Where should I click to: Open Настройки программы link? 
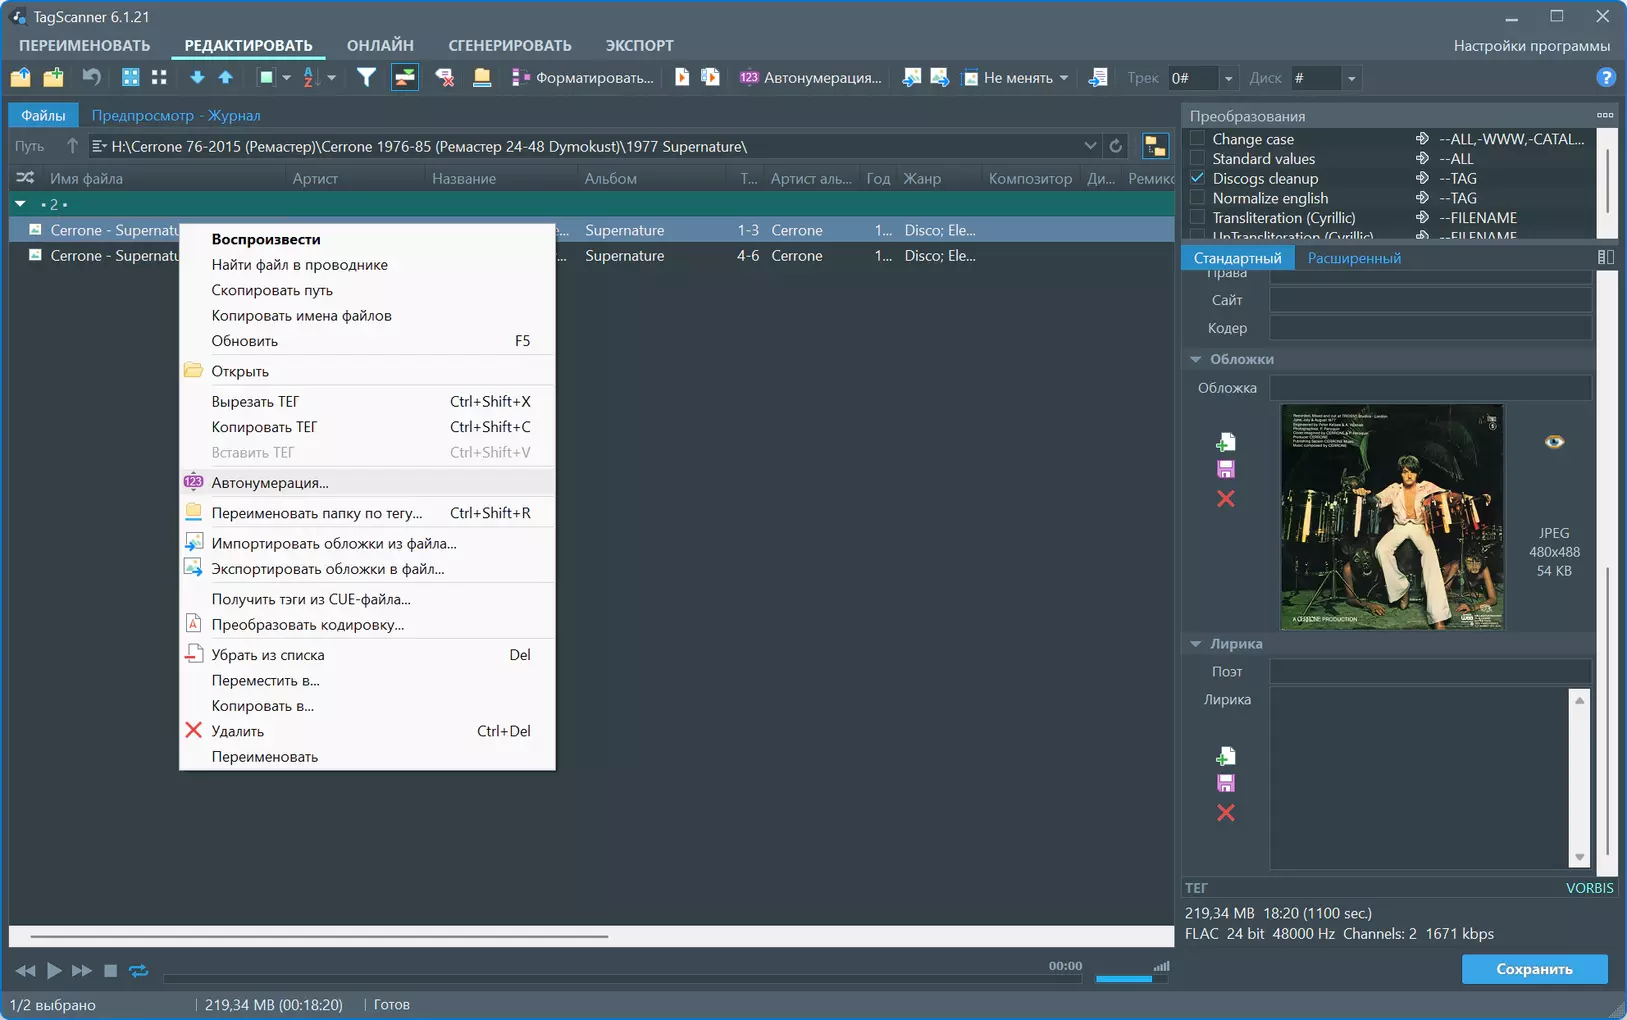pyautogui.click(x=1531, y=45)
